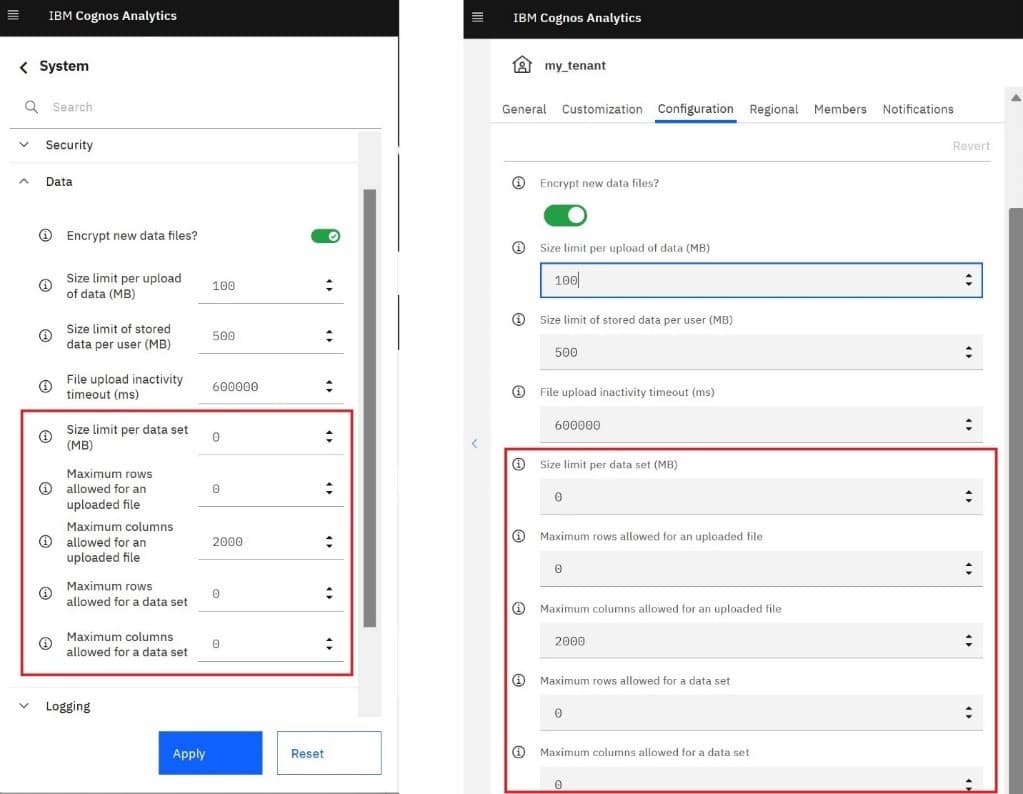
Task: Switch to the Members tab
Action: tap(840, 109)
